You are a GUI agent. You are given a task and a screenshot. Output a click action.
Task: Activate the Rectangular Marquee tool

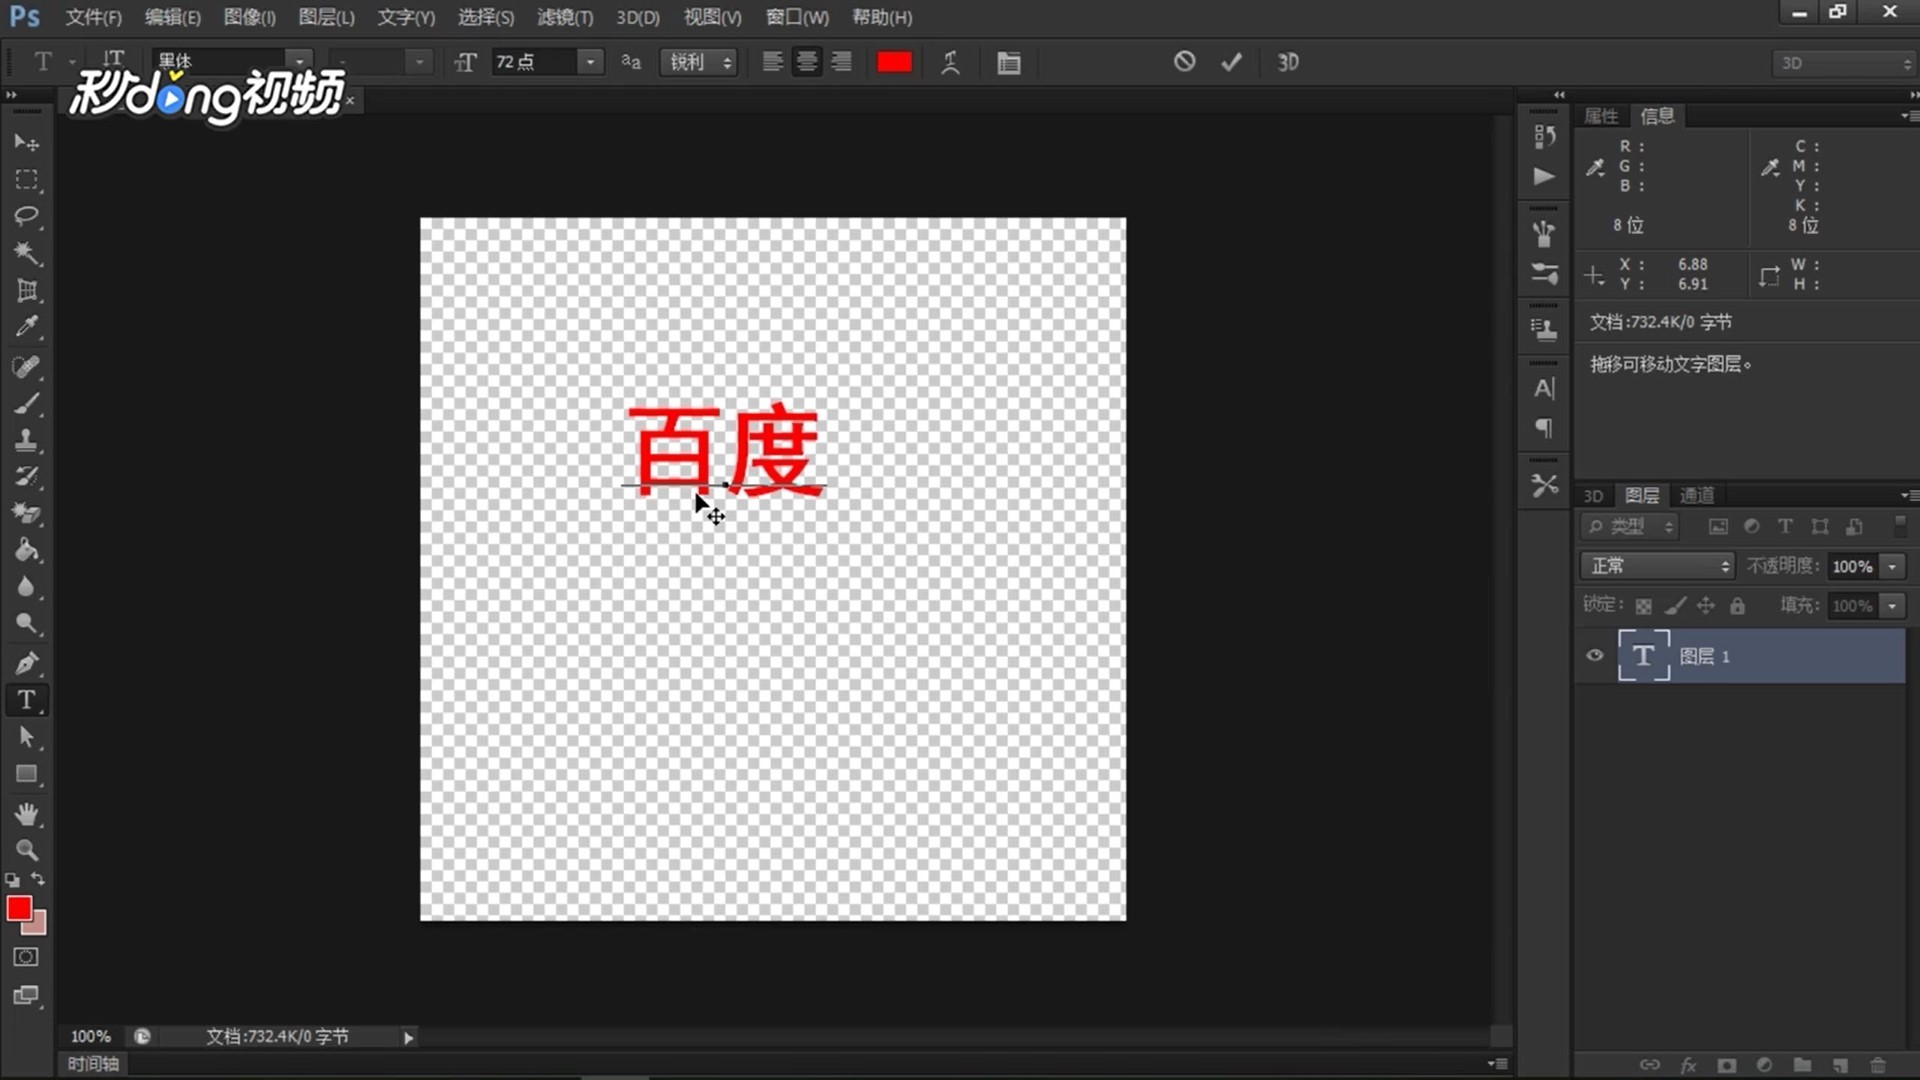pyautogui.click(x=27, y=179)
